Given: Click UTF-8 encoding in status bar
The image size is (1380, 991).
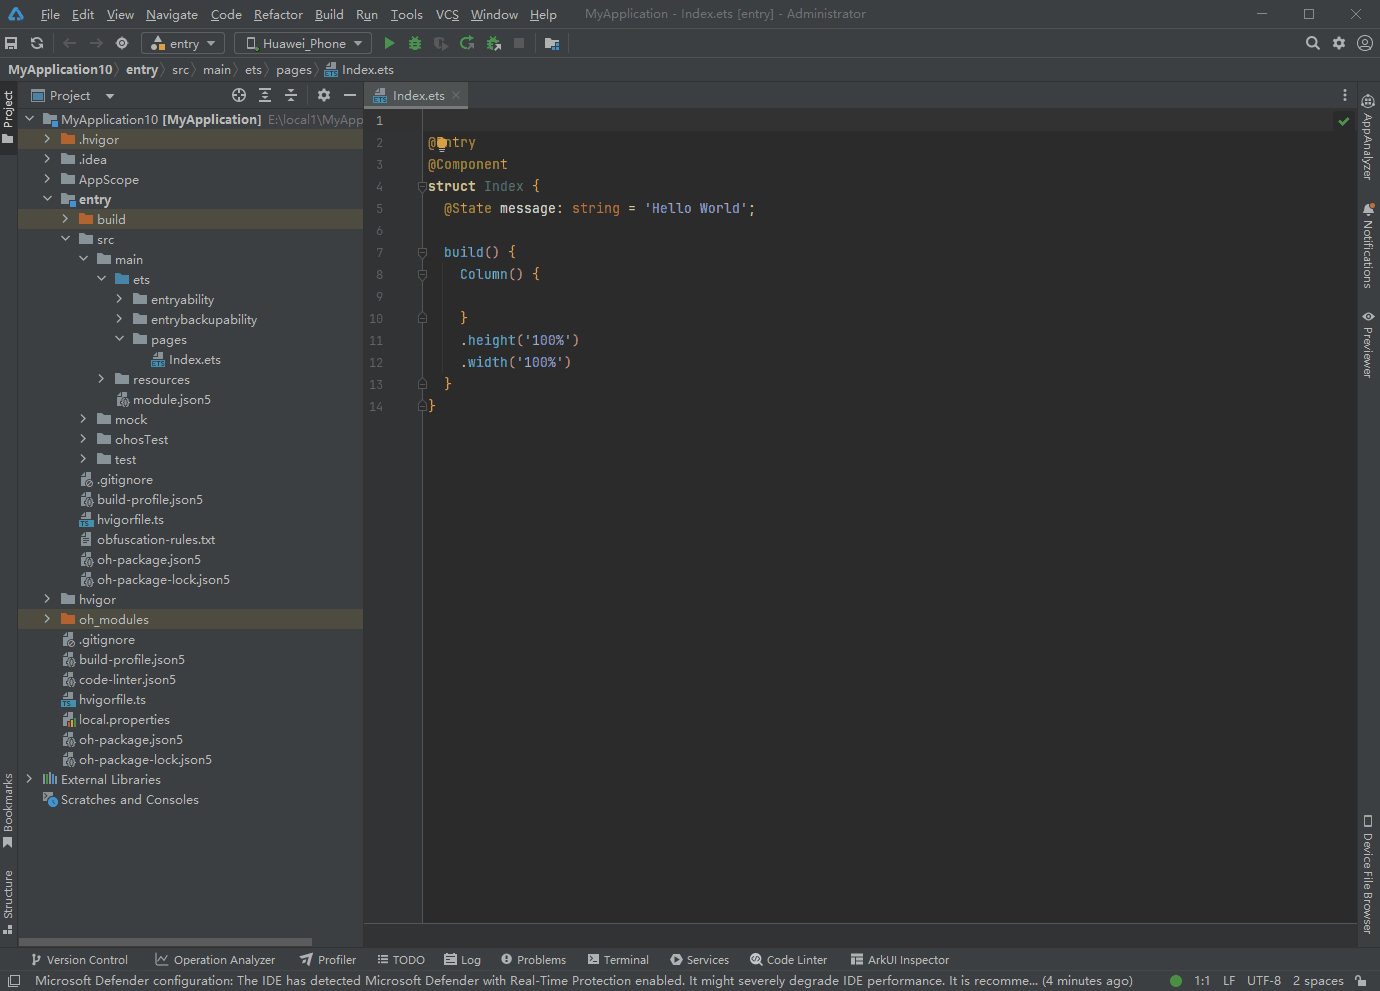Looking at the screenshot, I should [x=1263, y=981].
